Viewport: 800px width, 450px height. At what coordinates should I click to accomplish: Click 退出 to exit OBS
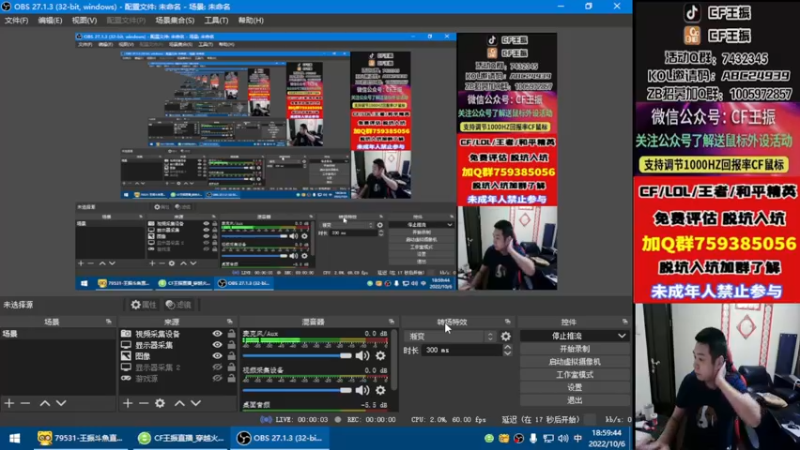(x=574, y=400)
